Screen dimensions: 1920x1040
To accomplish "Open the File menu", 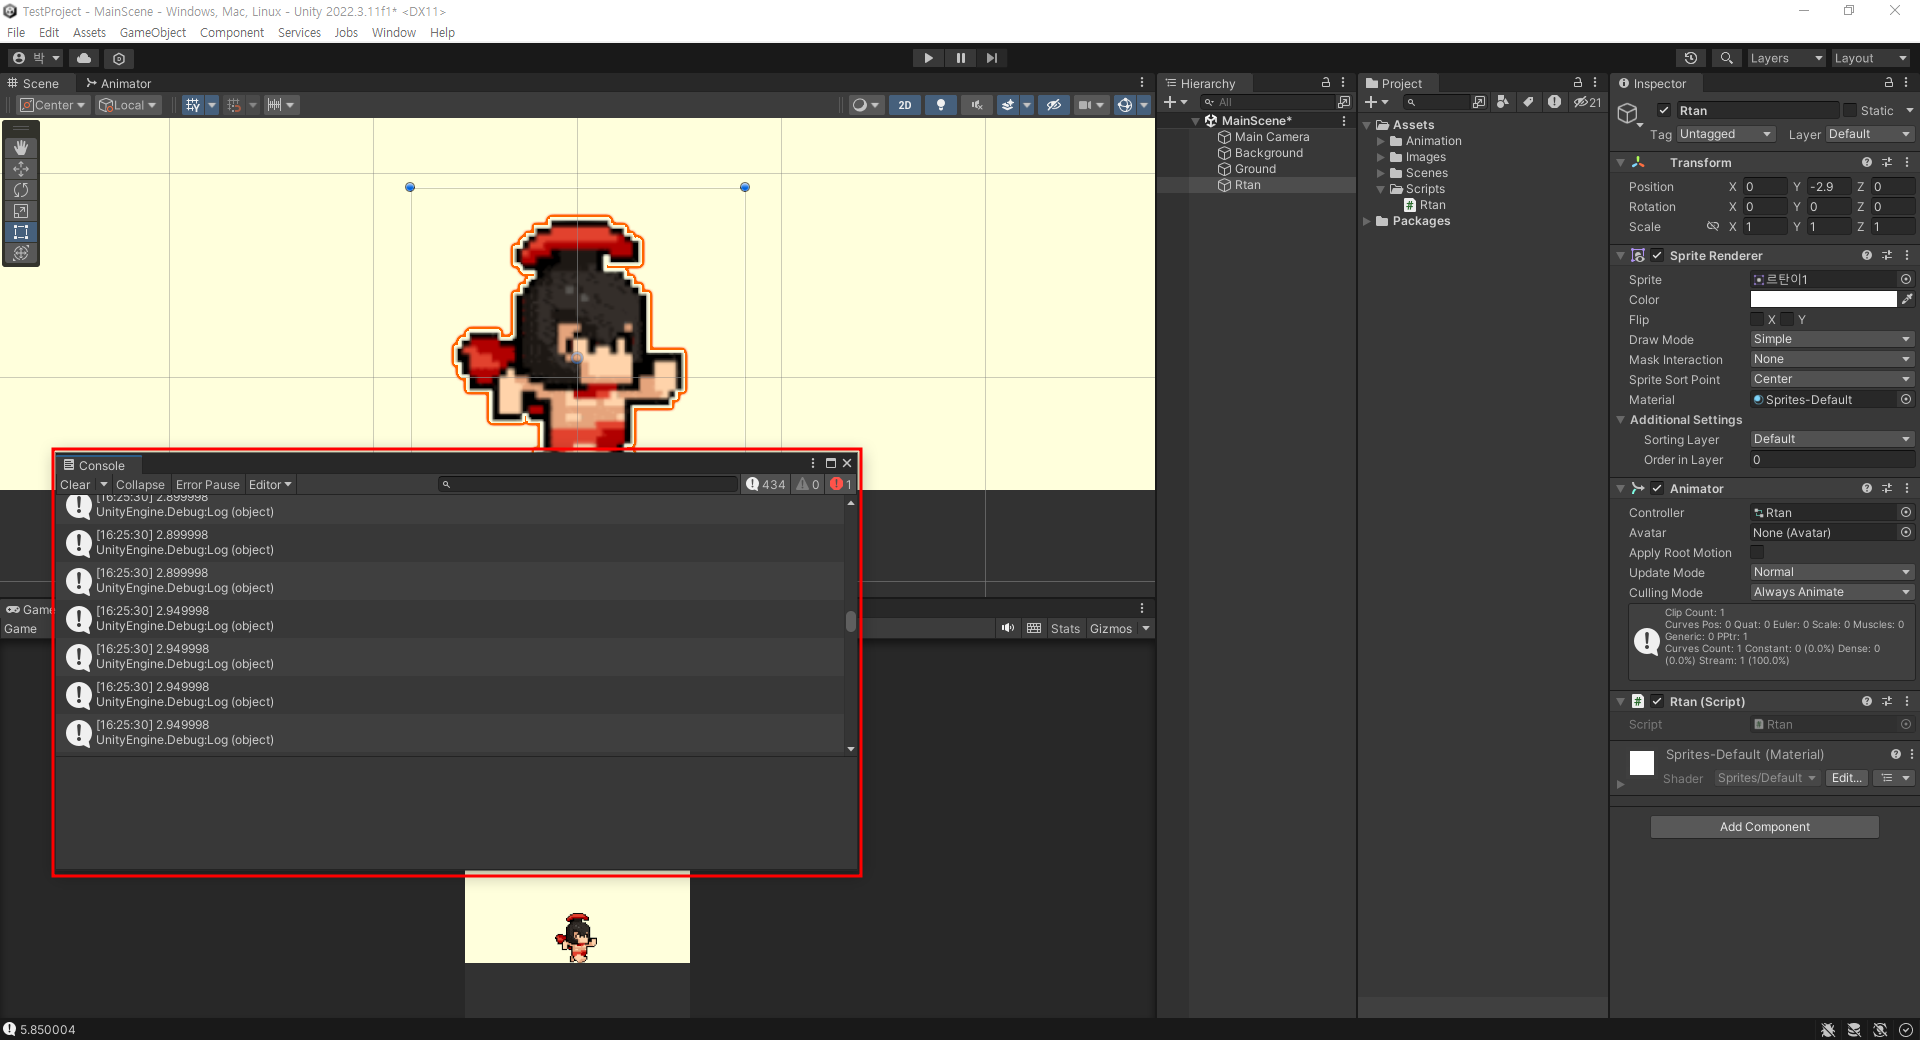I will (x=16, y=32).
